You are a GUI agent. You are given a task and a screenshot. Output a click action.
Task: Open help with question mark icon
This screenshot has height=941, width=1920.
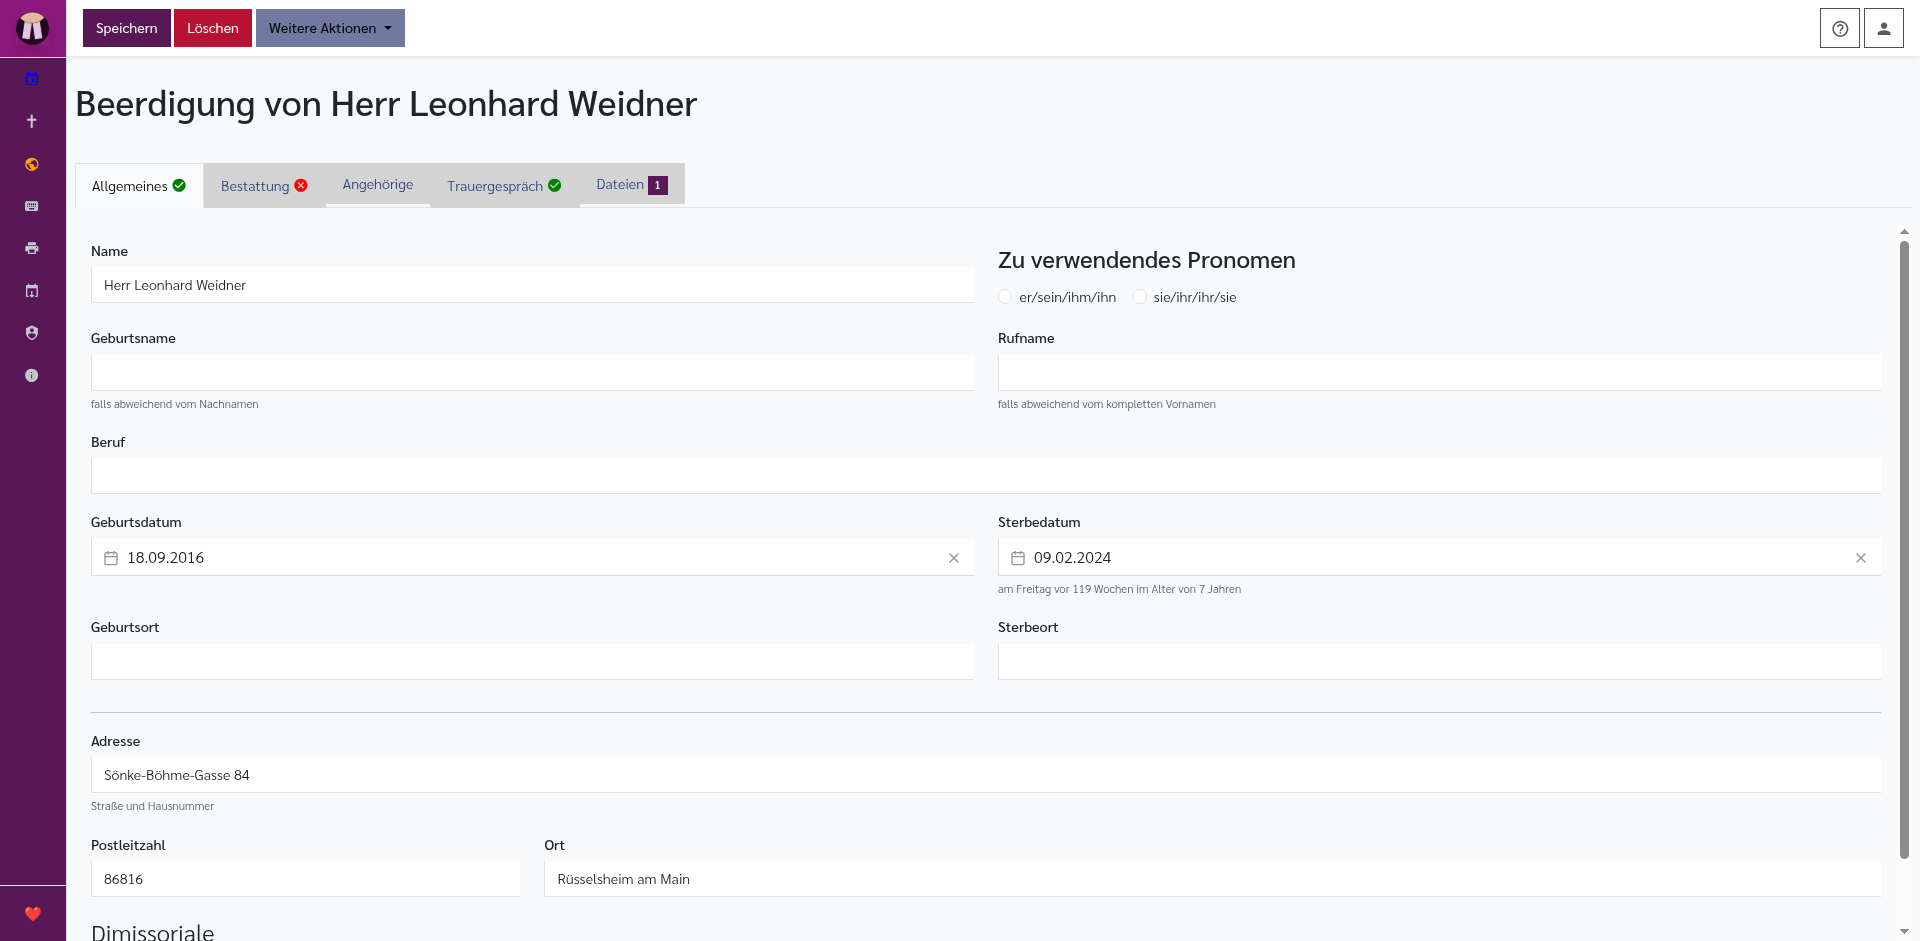pyautogui.click(x=1839, y=28)
